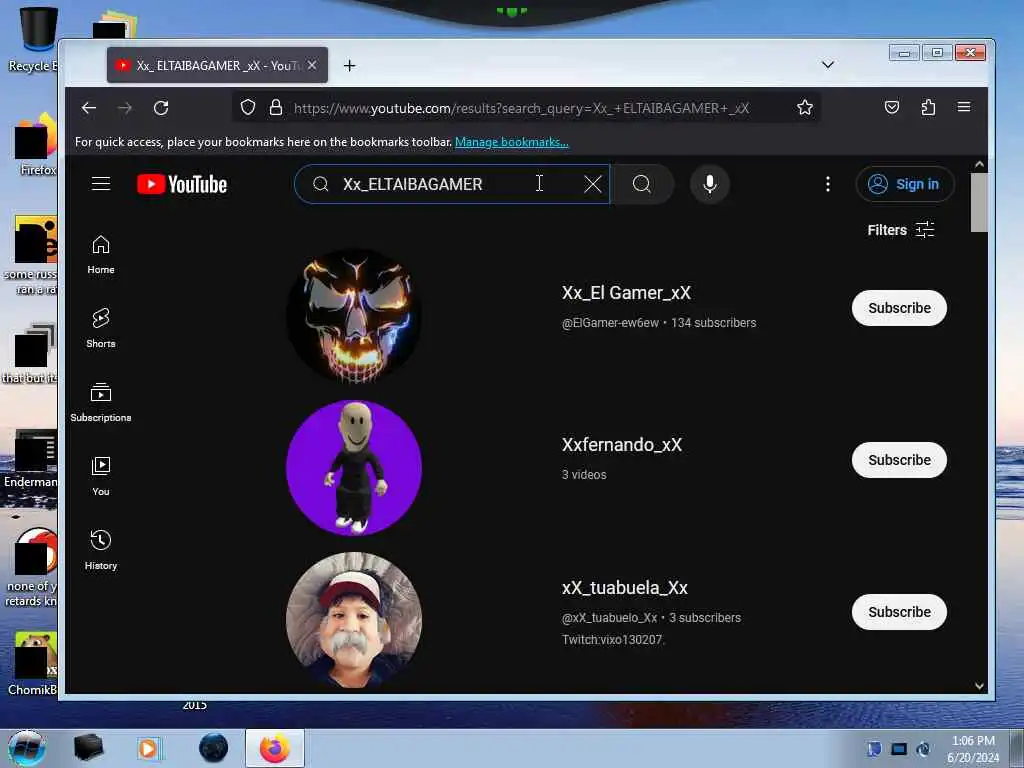
Task: Start voice search with microphone
Action: pos(710,184)
